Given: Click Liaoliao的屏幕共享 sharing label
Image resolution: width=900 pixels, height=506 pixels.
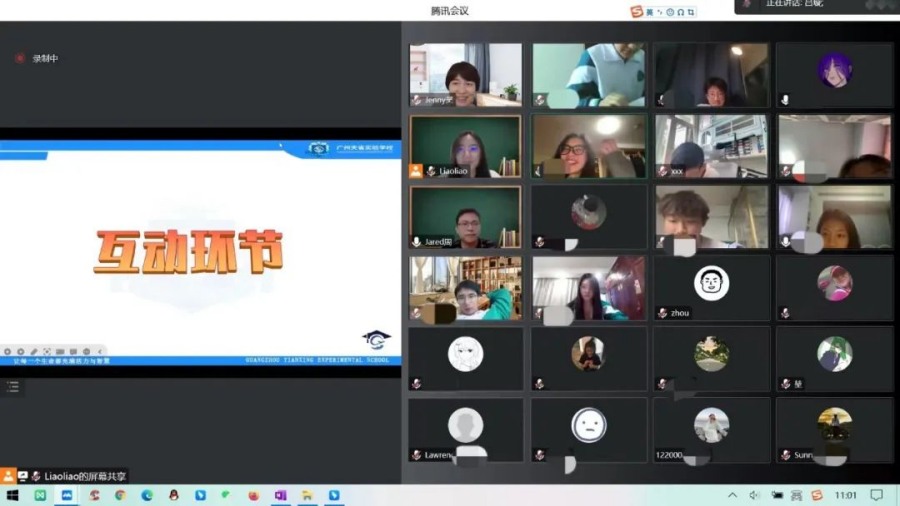Looking at the screenshot, I should coord(85,476).
